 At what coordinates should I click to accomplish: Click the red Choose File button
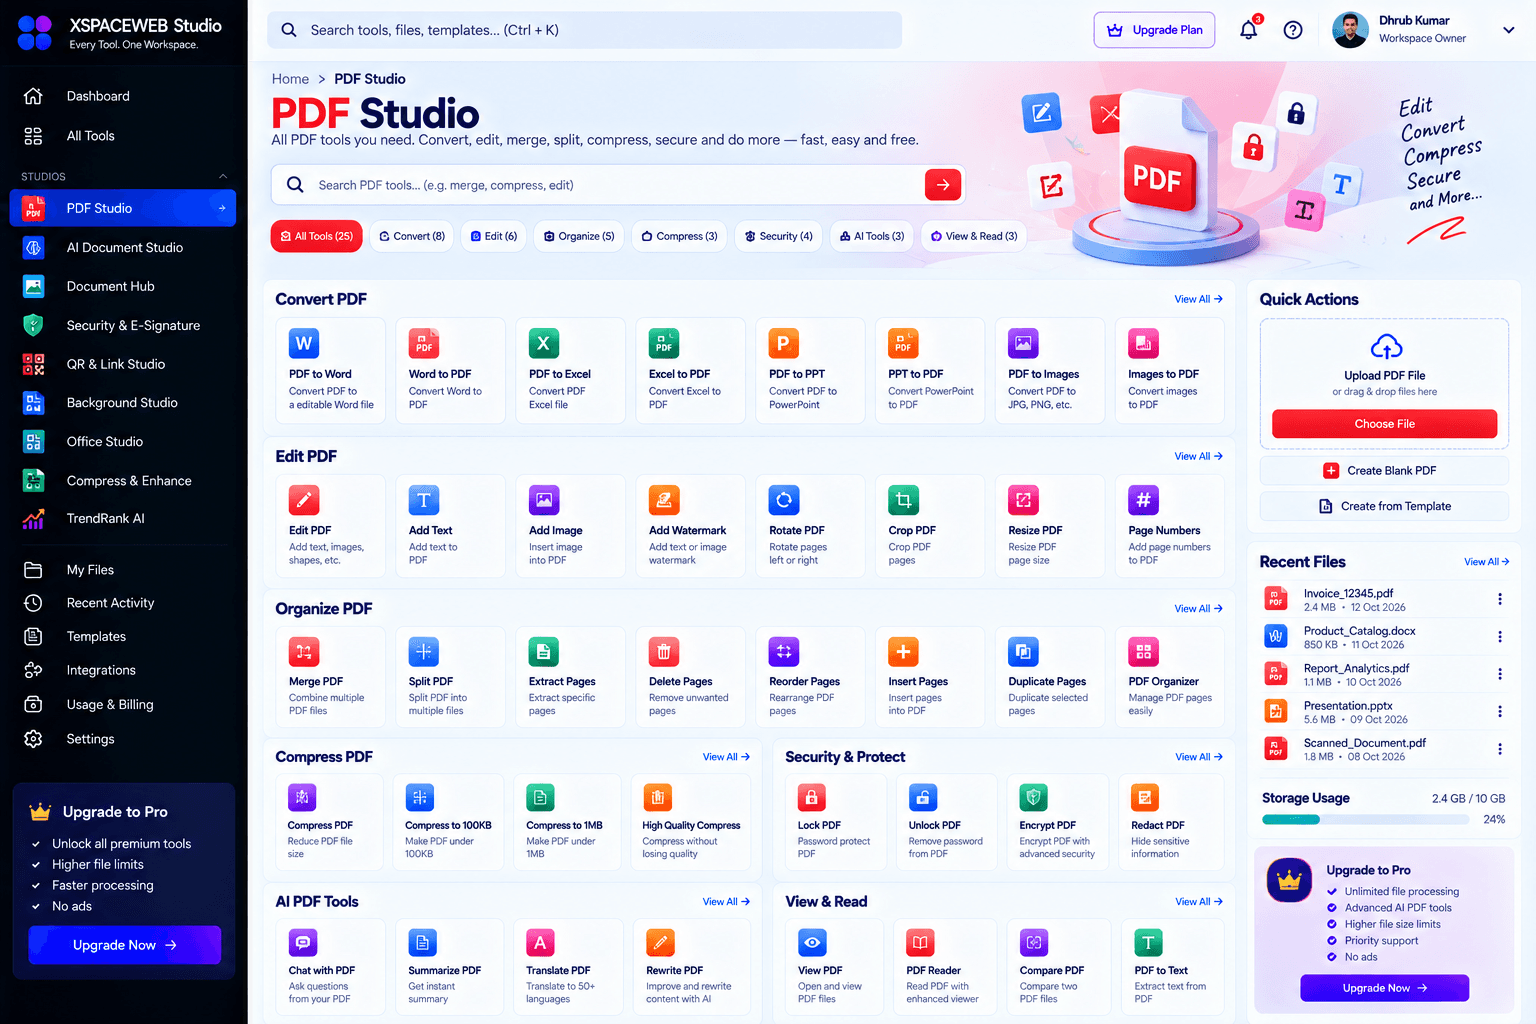click(x=1384, y=424)
